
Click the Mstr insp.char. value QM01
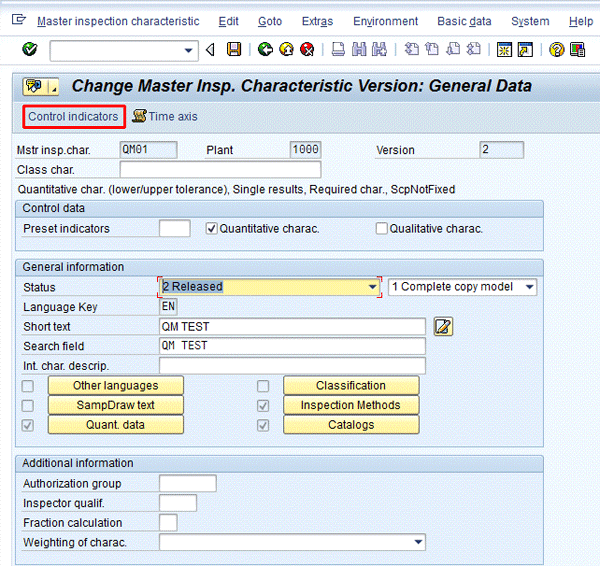(148, 150)
